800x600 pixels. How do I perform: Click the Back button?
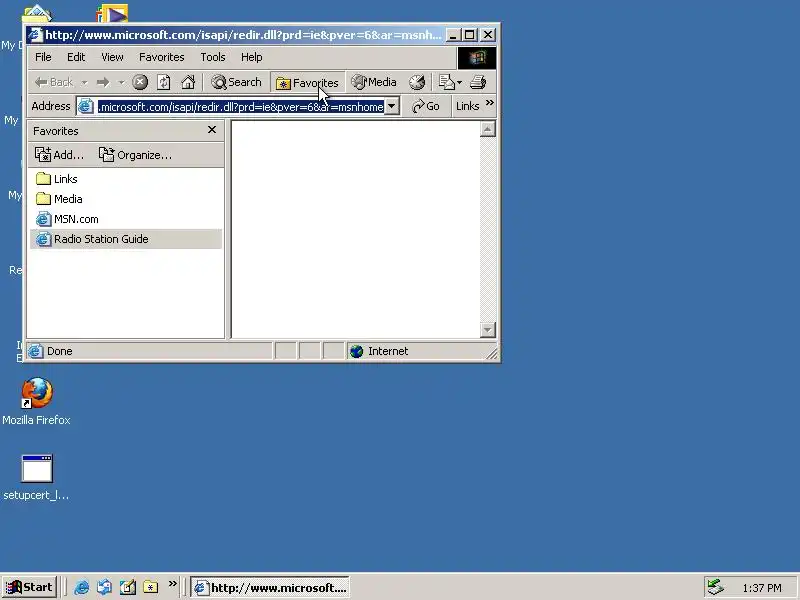click(55, 82)
